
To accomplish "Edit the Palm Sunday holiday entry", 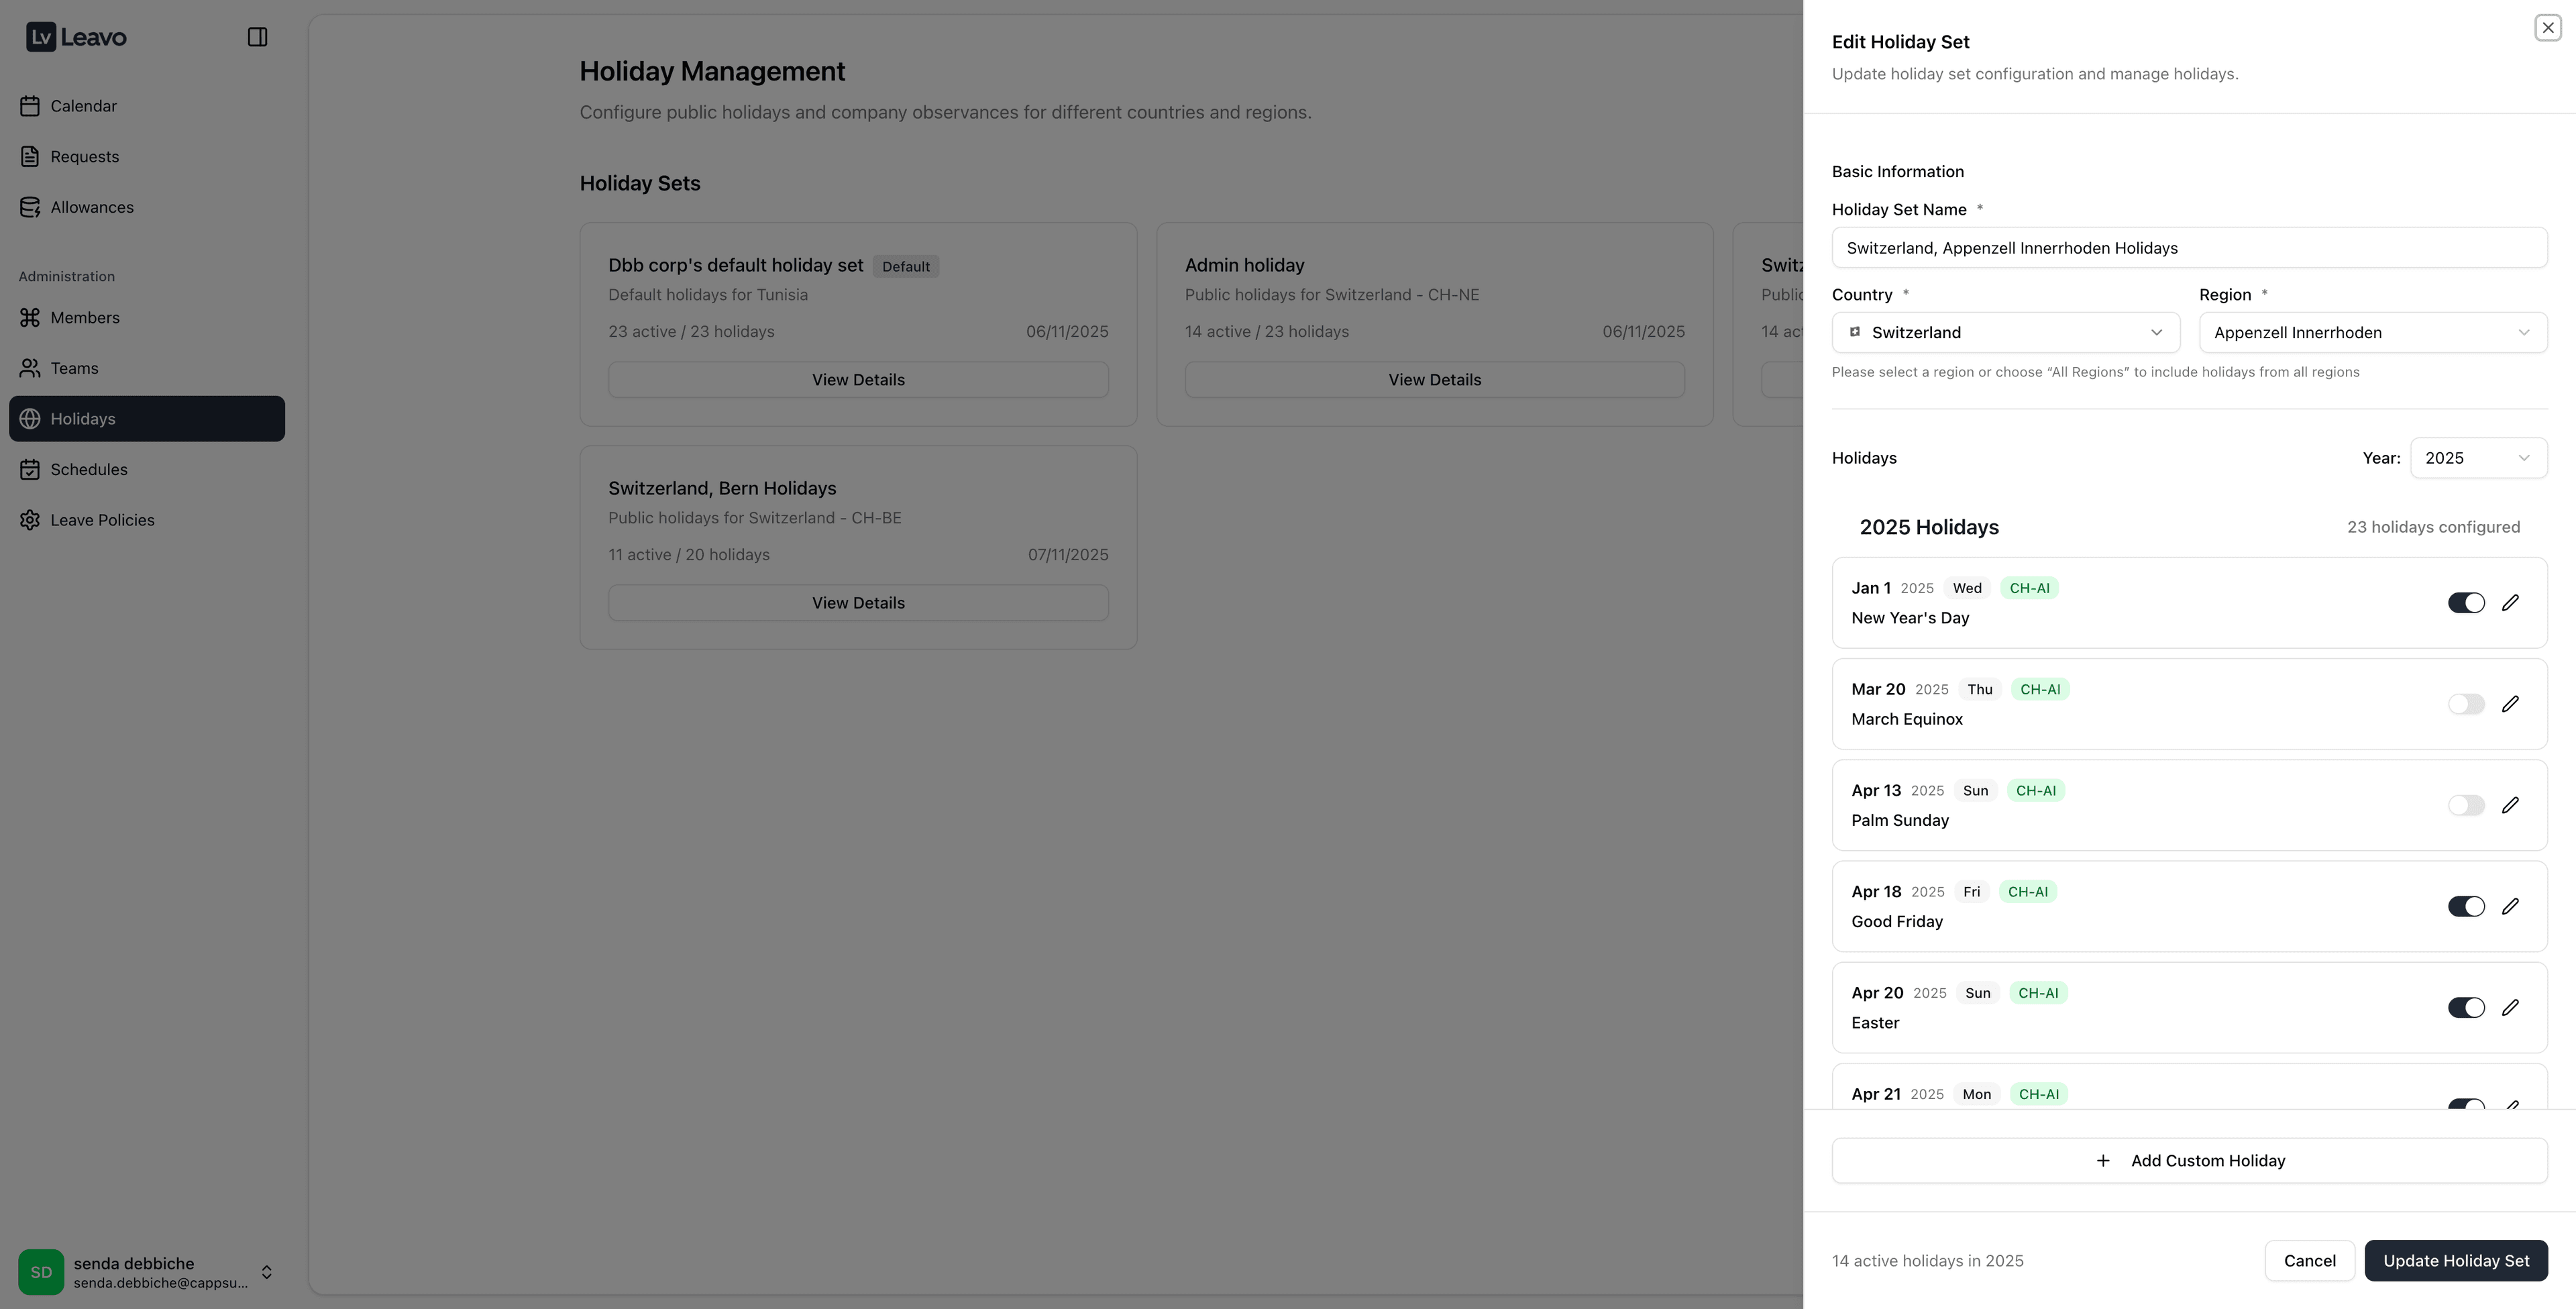I will tap(2510, 805).
